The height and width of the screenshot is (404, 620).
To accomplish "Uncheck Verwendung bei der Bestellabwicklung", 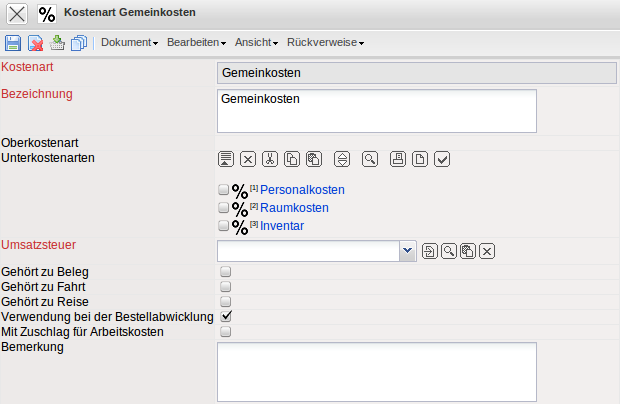I will pyautogui.click(x=226, y=316).
